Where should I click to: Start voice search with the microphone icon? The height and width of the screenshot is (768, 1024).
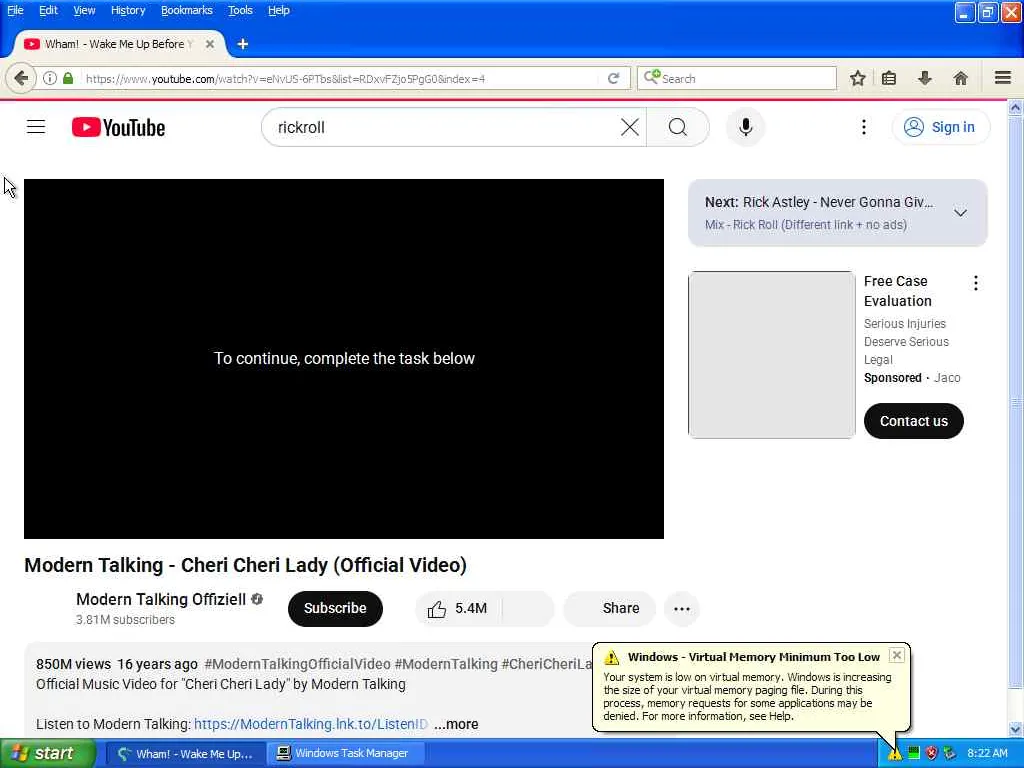click(x=745, y=127)
